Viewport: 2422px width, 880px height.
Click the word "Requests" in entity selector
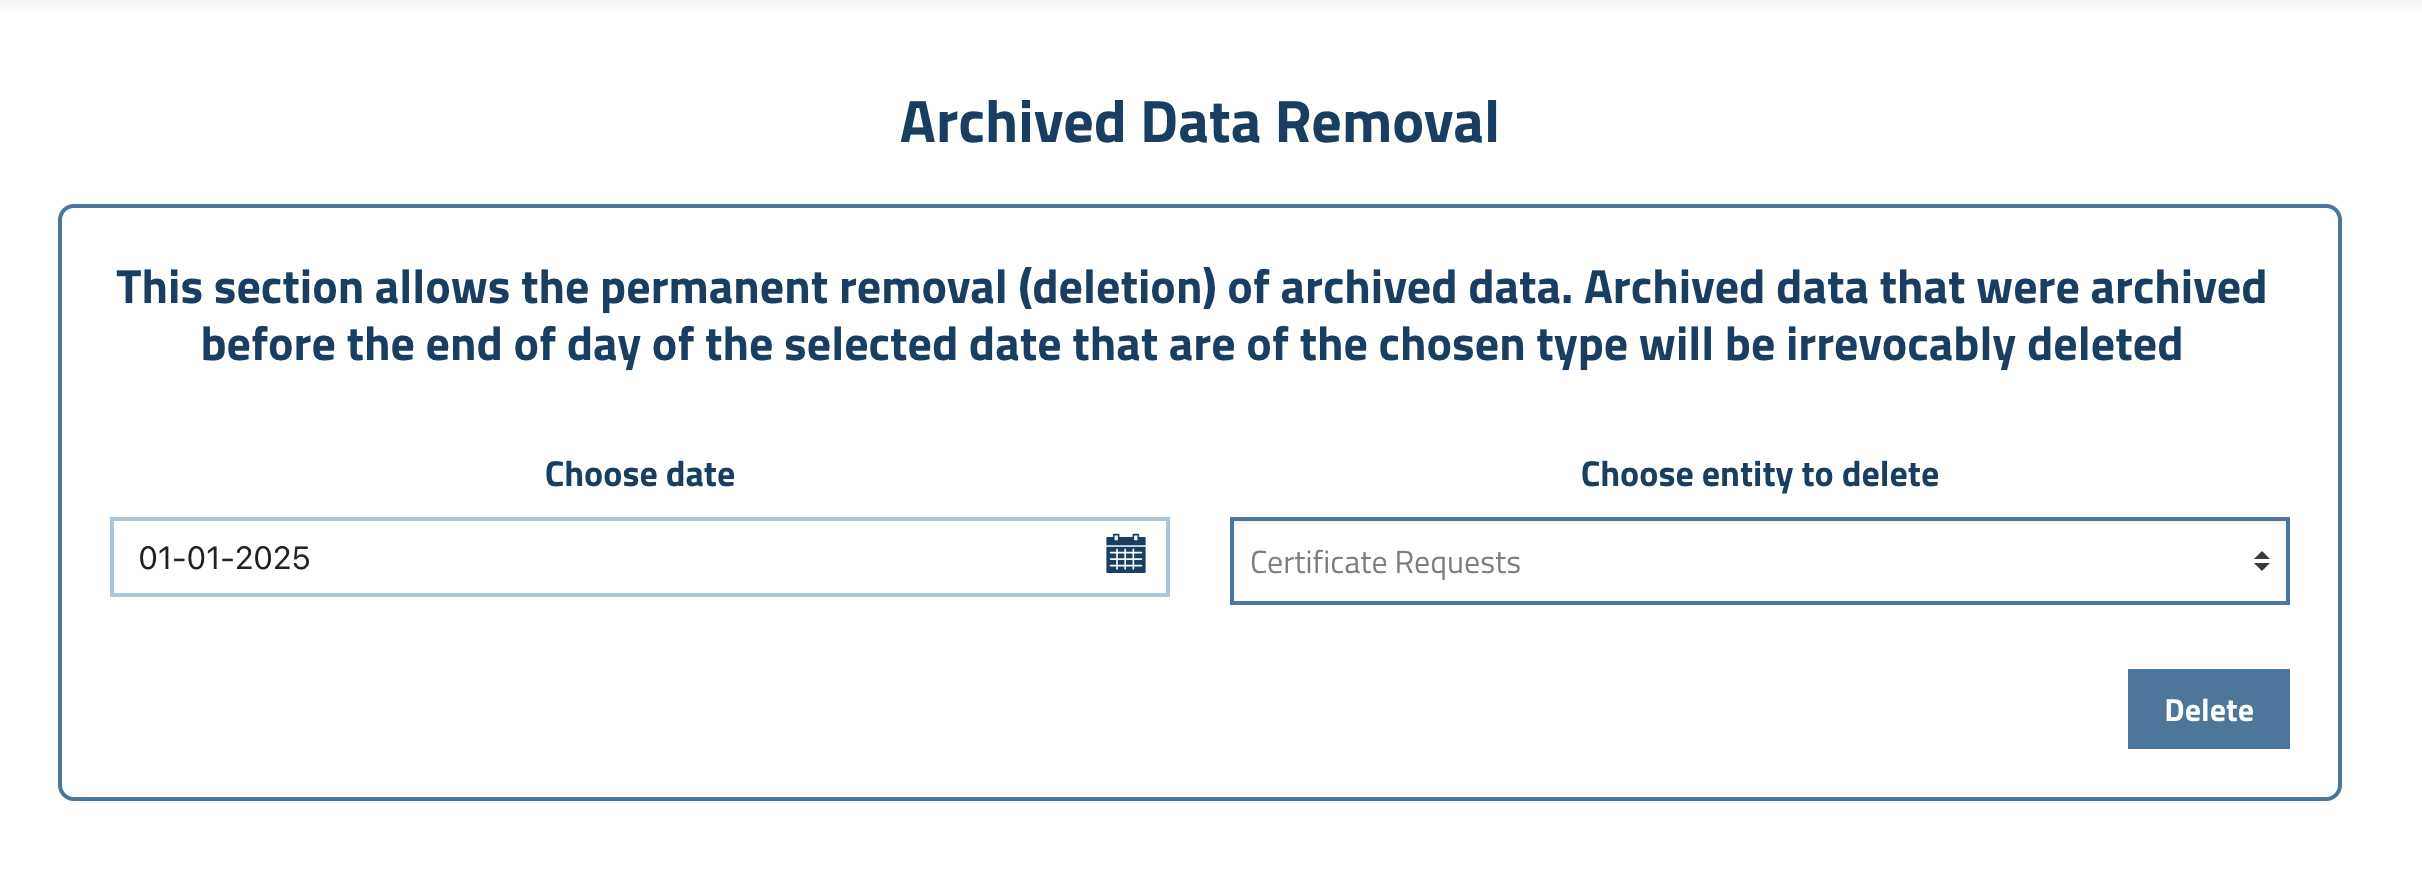click(x=1457, y=563)
